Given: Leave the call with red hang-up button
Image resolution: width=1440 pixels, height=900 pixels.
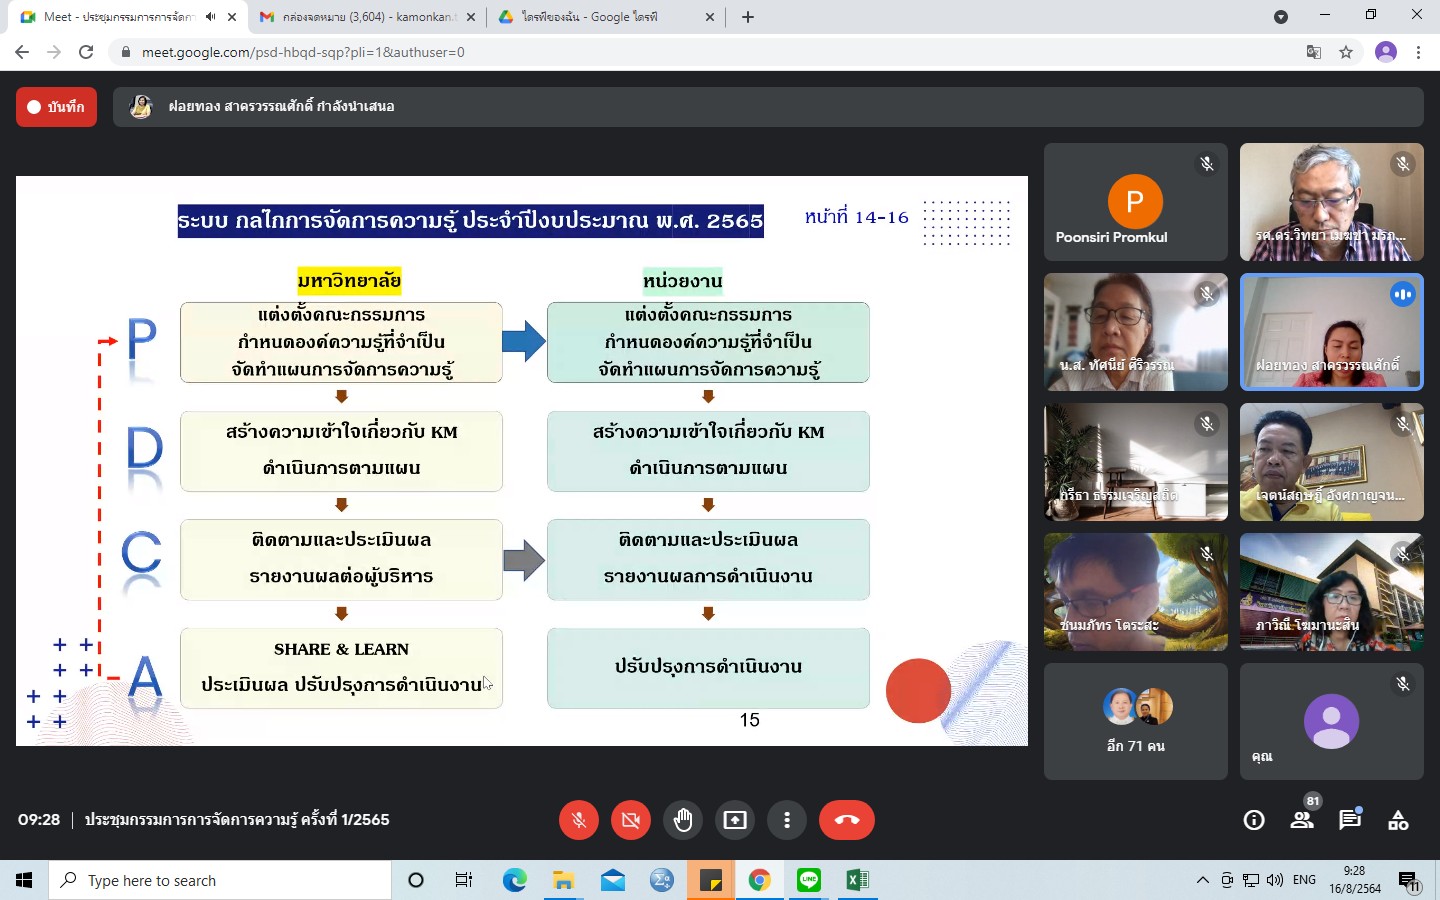Looking at the screenshot, I should pos(846,820).
